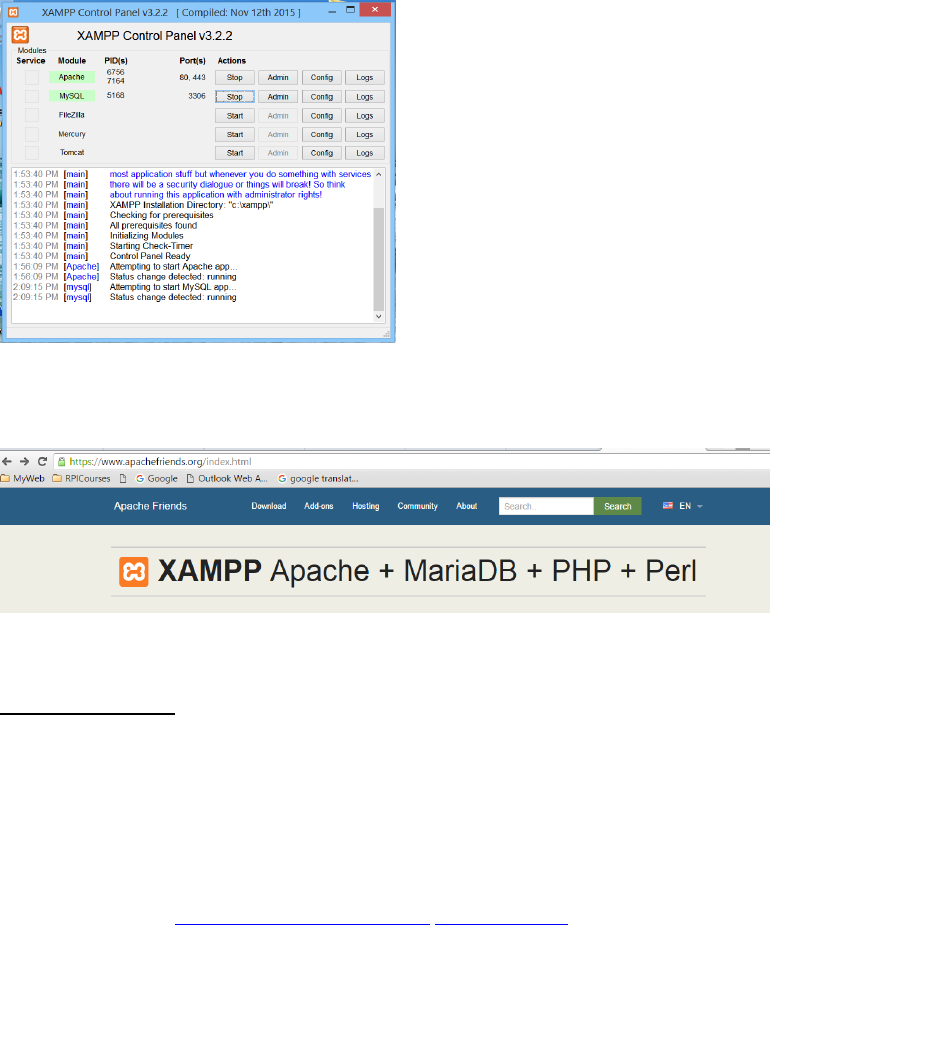Click the secure padlock icon in address bar
928x1040 pixels.
pyautogui.click(x=61, y=462)
